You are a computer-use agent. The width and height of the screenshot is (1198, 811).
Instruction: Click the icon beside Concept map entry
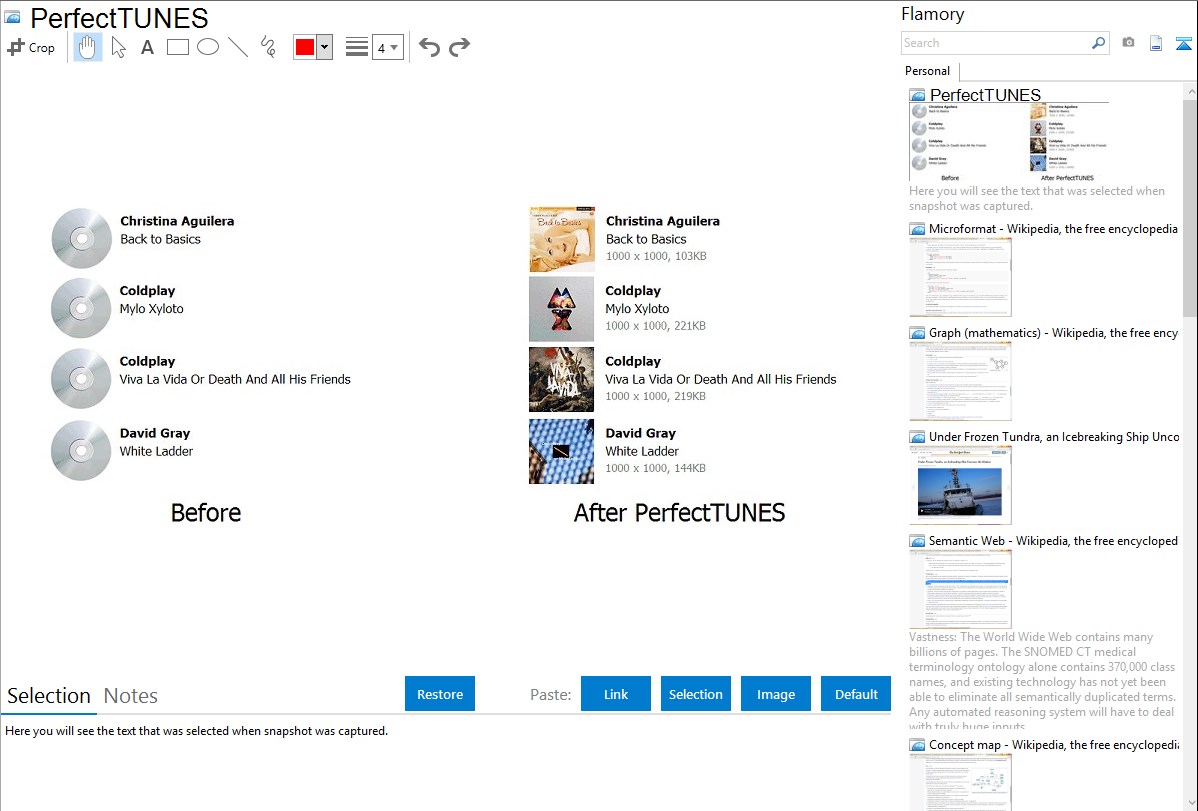pos(918,745)
